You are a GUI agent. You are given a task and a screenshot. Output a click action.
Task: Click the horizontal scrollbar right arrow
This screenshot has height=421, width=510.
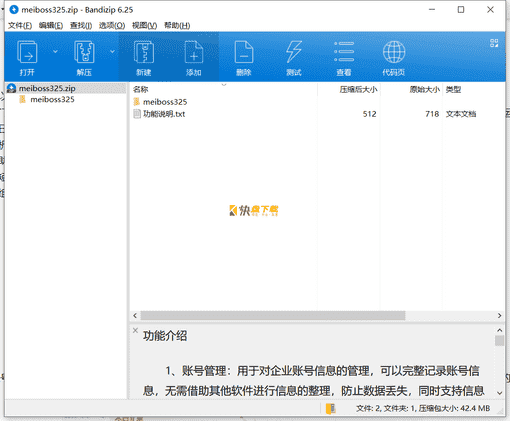[x=499, y=315]
